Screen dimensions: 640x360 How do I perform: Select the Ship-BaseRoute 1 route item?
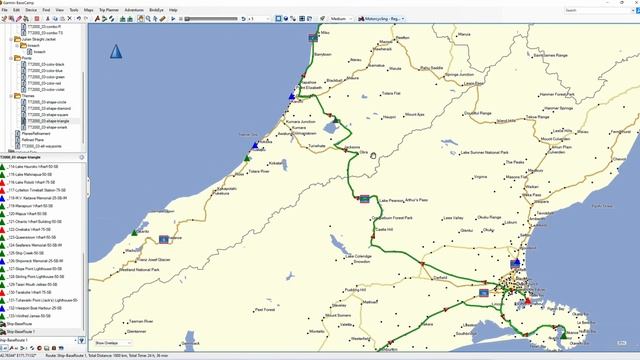tap(20, 331)
